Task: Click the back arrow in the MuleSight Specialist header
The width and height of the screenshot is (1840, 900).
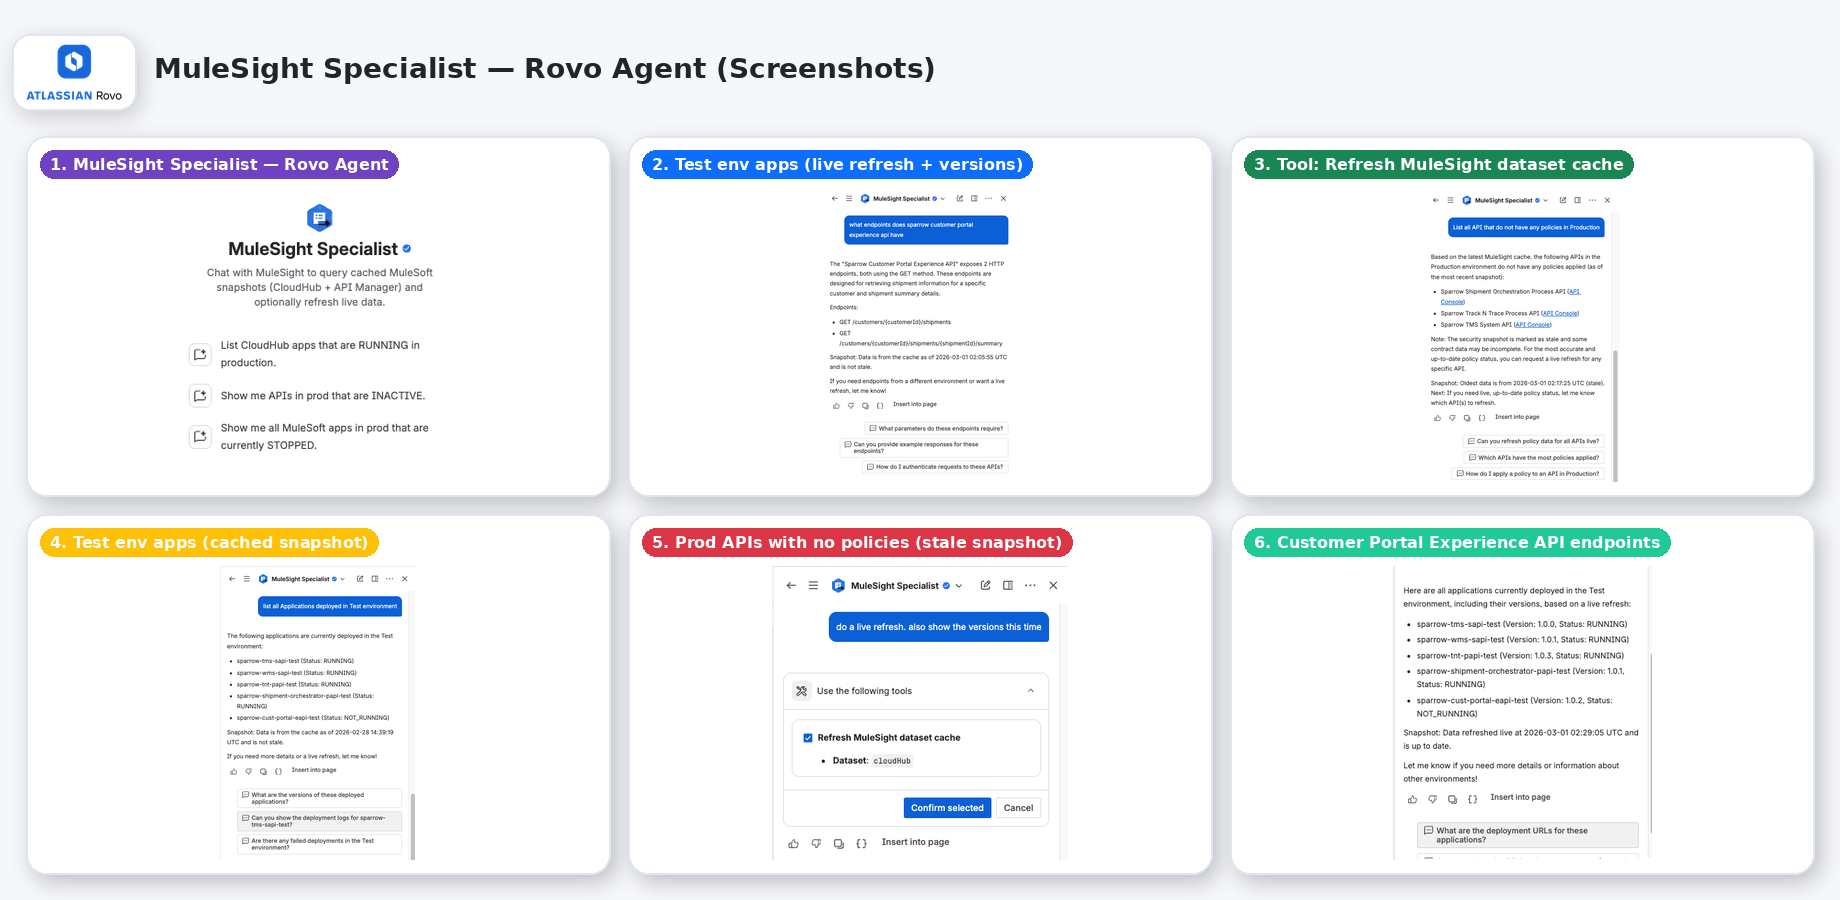Action: 791,585
